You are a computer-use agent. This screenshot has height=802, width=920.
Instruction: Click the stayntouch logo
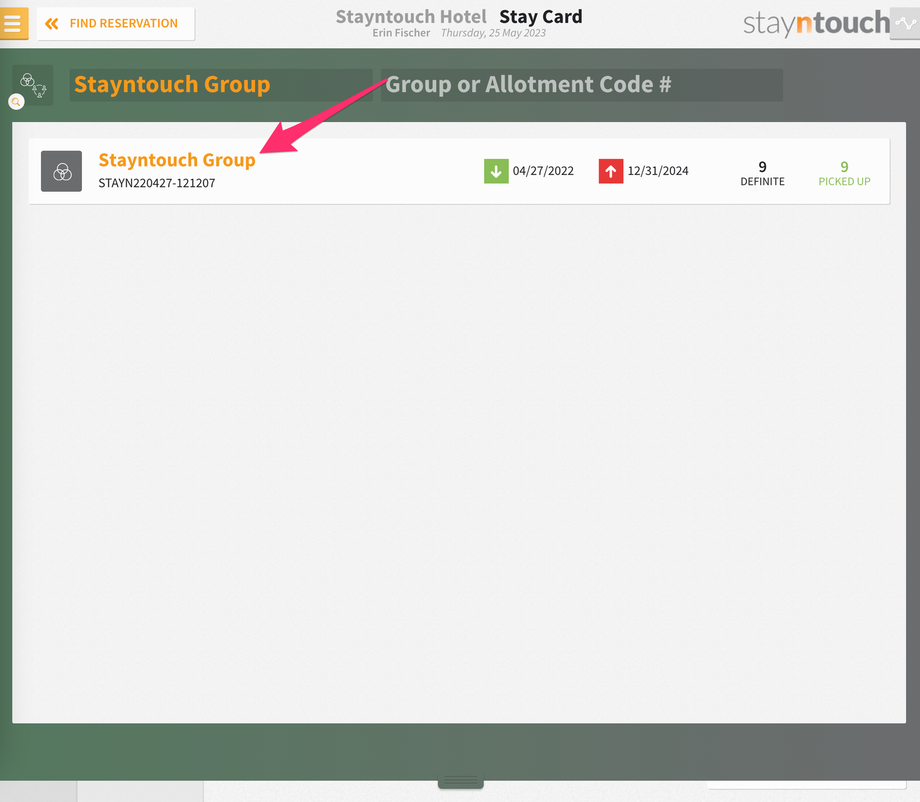[x=816, y=23]
